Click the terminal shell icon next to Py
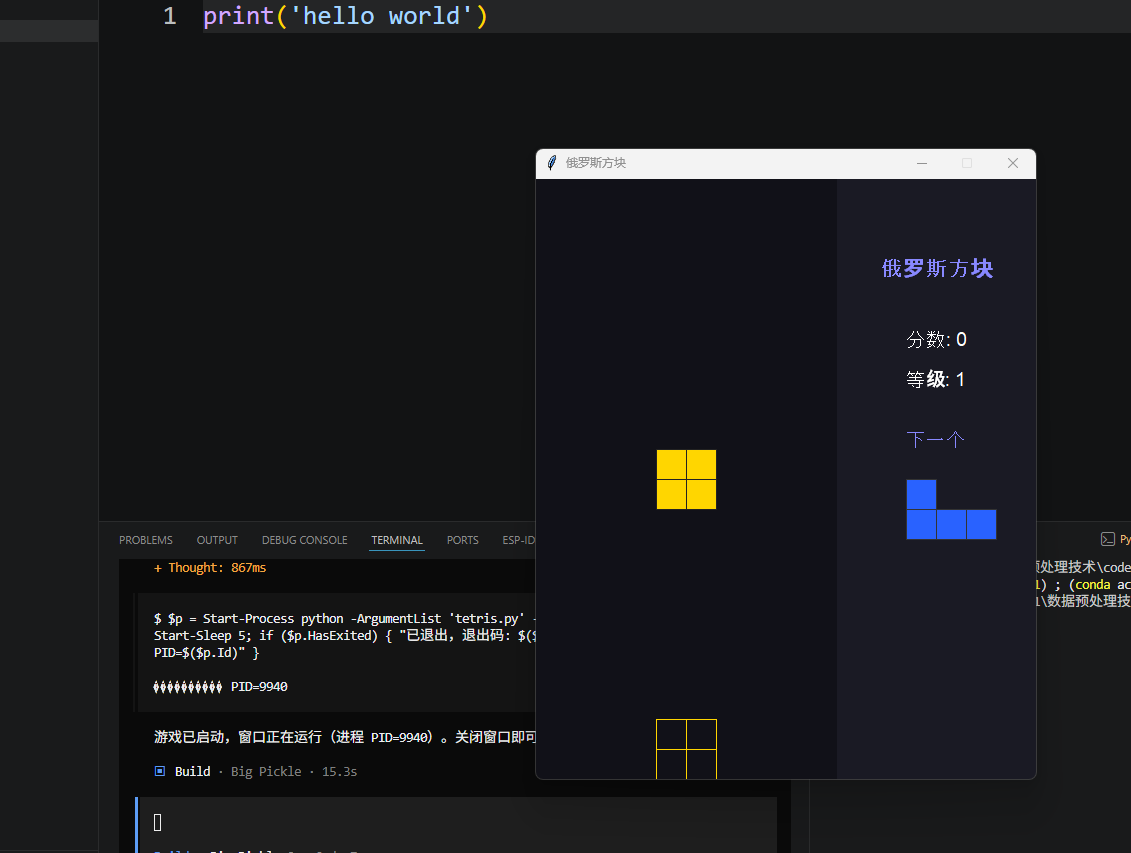The image size is (1131, 853). pos(1108,539)
